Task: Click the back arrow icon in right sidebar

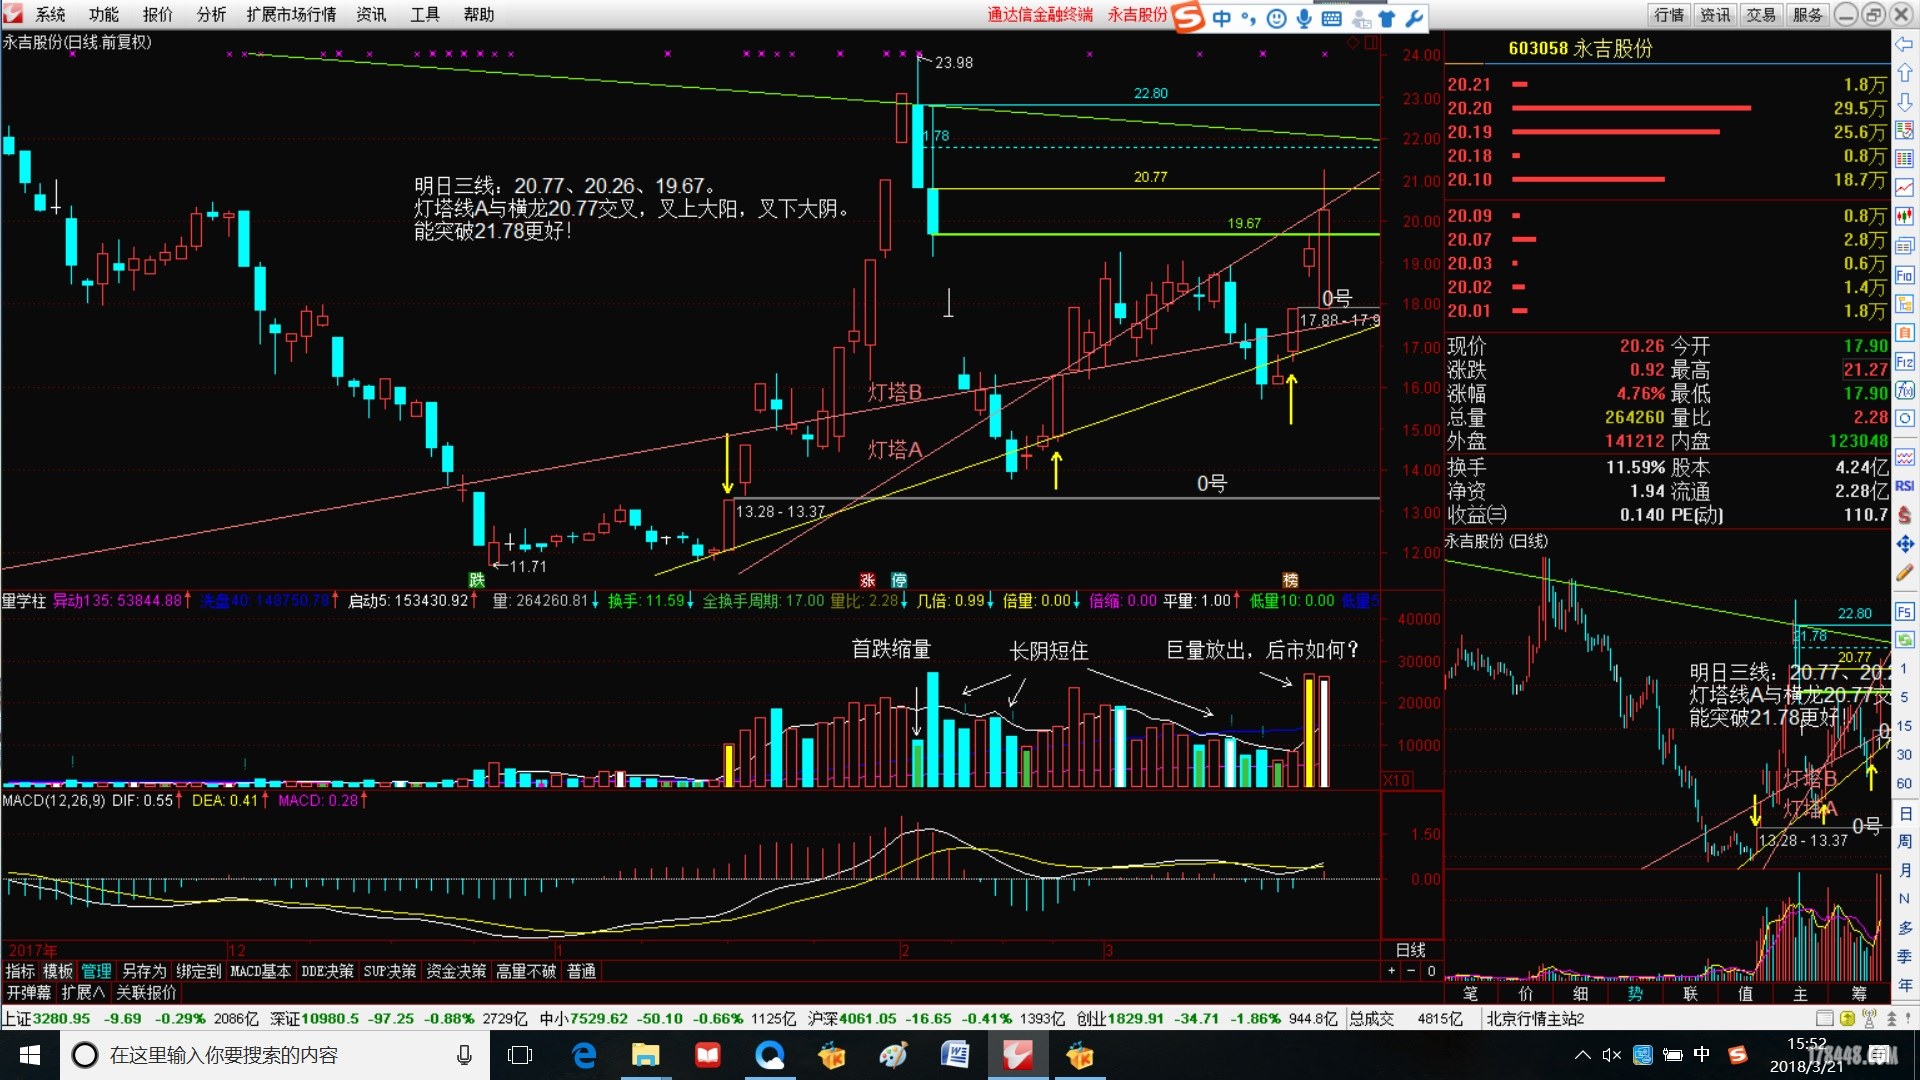Action: coord(1904,44)
